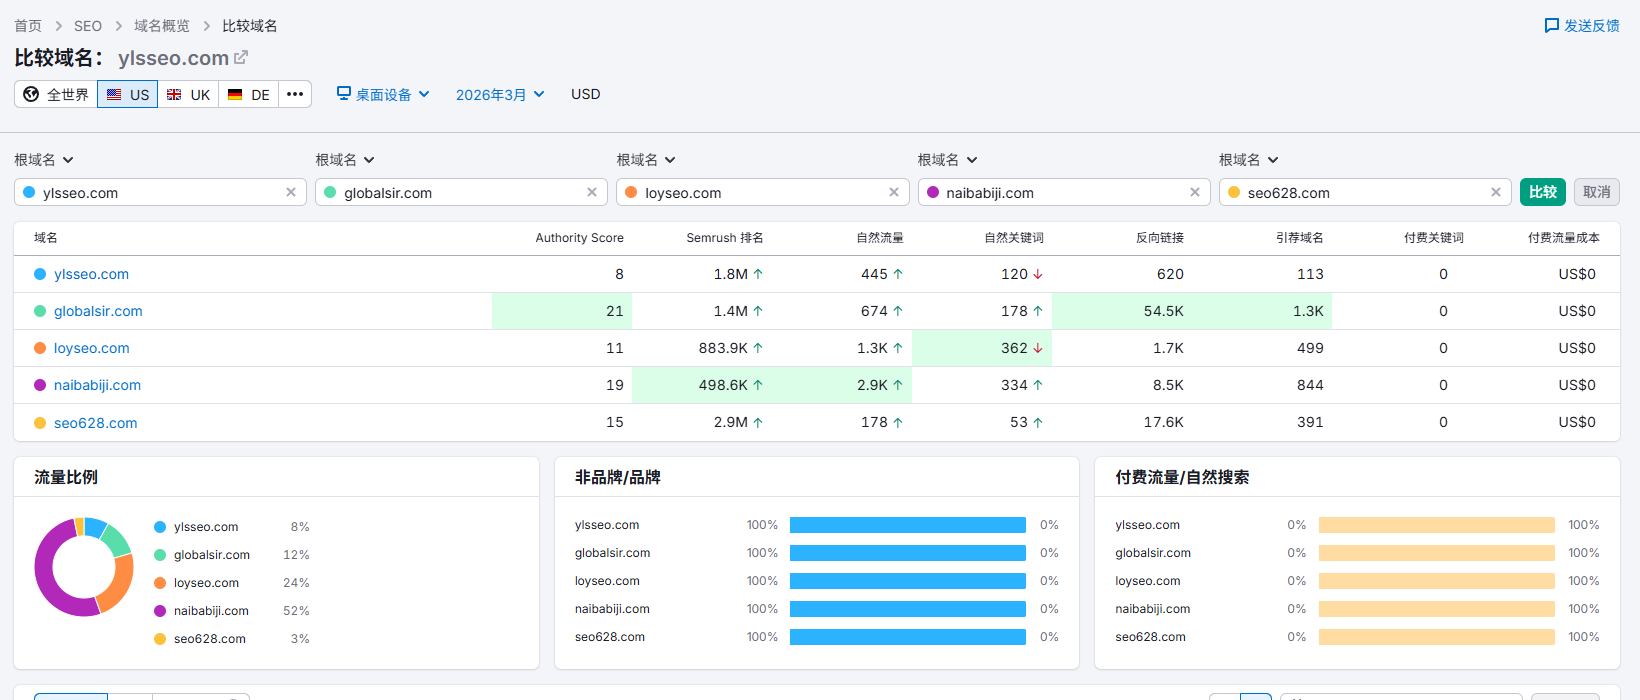Click the traffic share donut chart

pyautogui.click(x=84, y=567)
